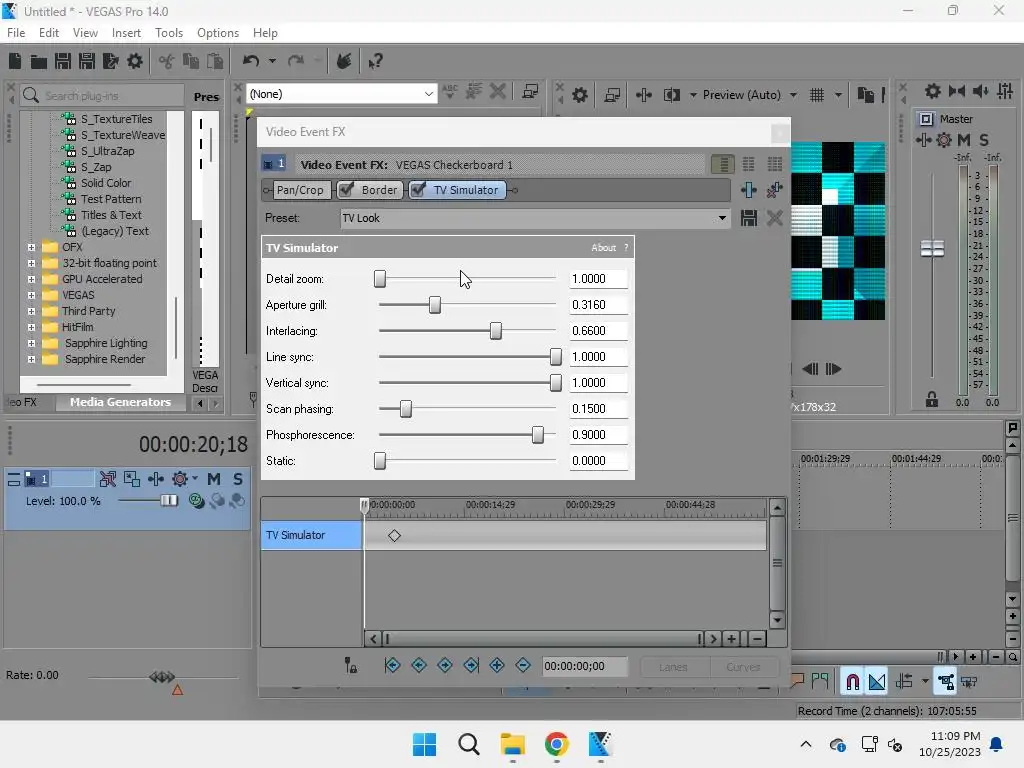The height and width of the screenshot is (768, 1024).
Task: Select Titles & Text generator
Action: 111,216
